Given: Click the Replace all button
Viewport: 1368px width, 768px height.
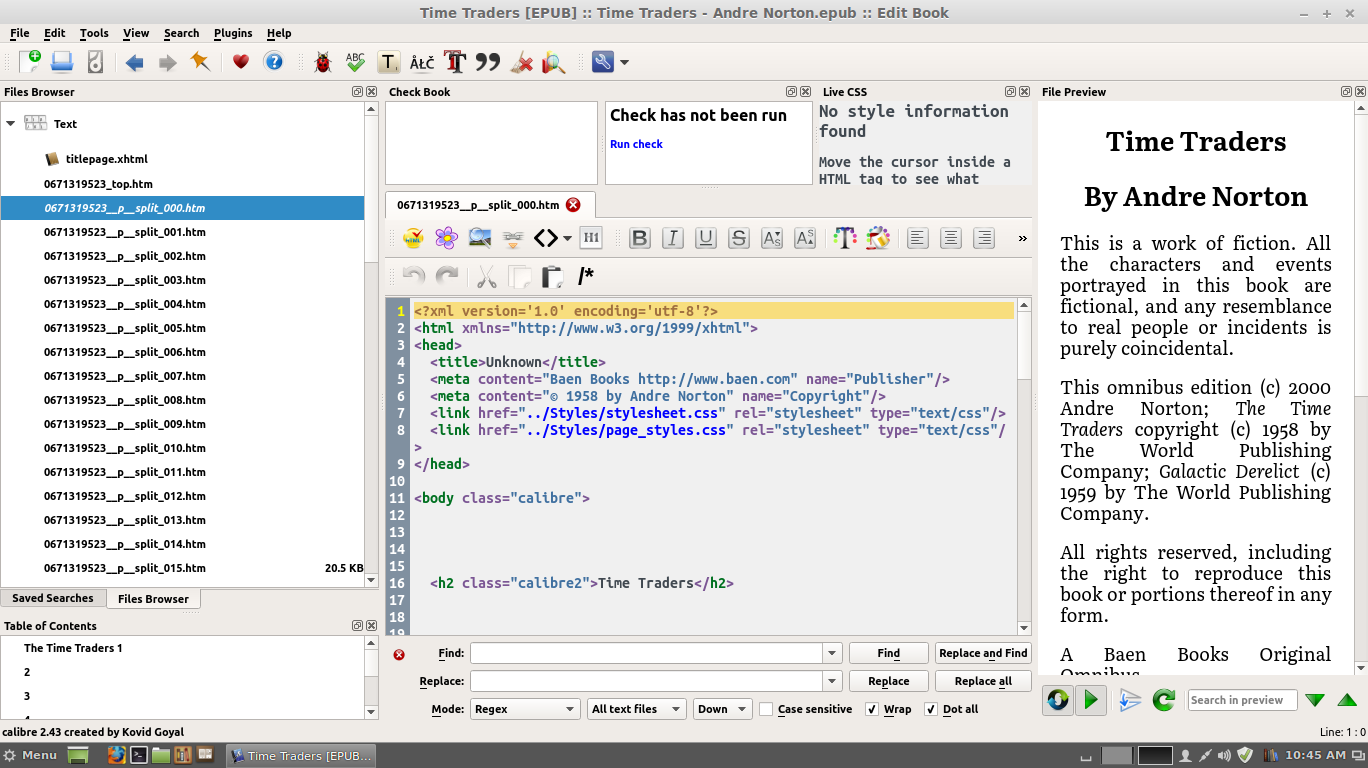Looking at the screenshot, I should tap(983, 681).
